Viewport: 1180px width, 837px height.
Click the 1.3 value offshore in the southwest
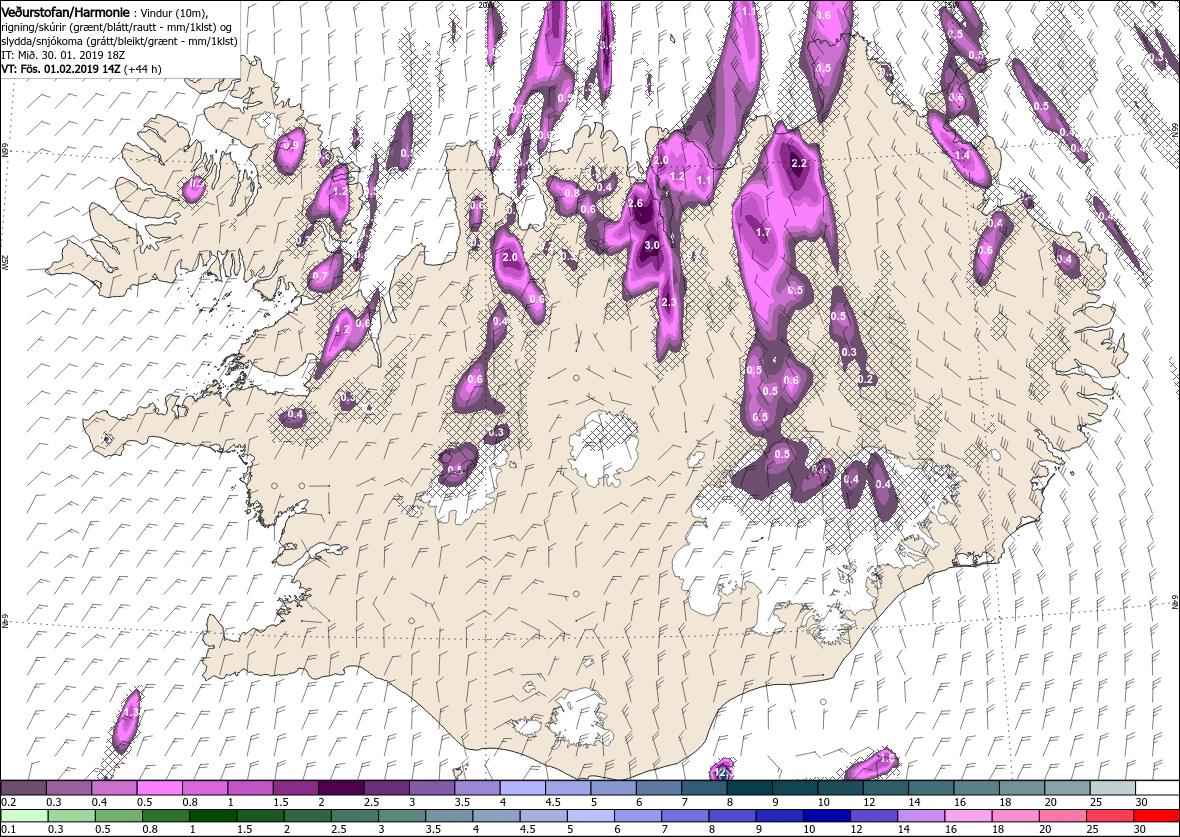(x=131, y=712)
